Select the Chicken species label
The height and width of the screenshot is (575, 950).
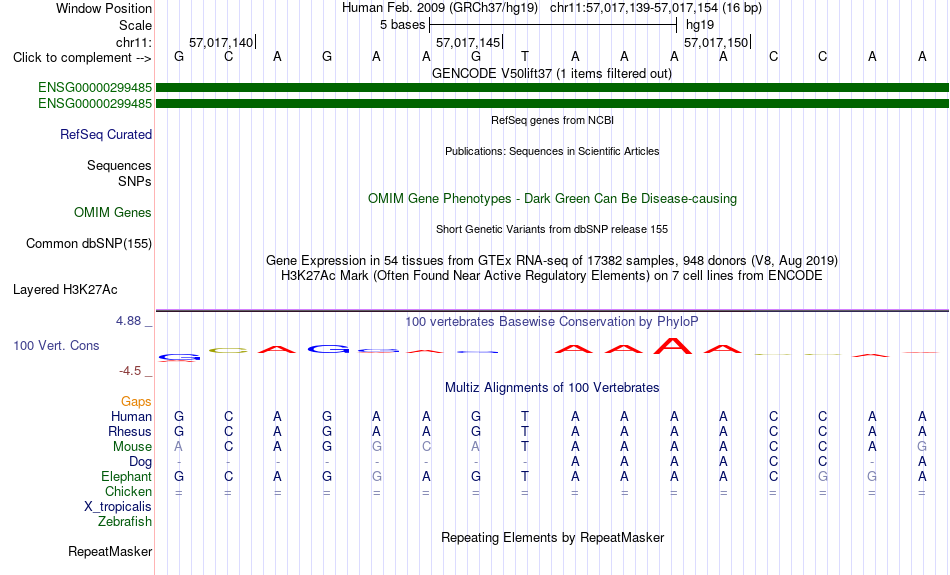tap(128, 491)
